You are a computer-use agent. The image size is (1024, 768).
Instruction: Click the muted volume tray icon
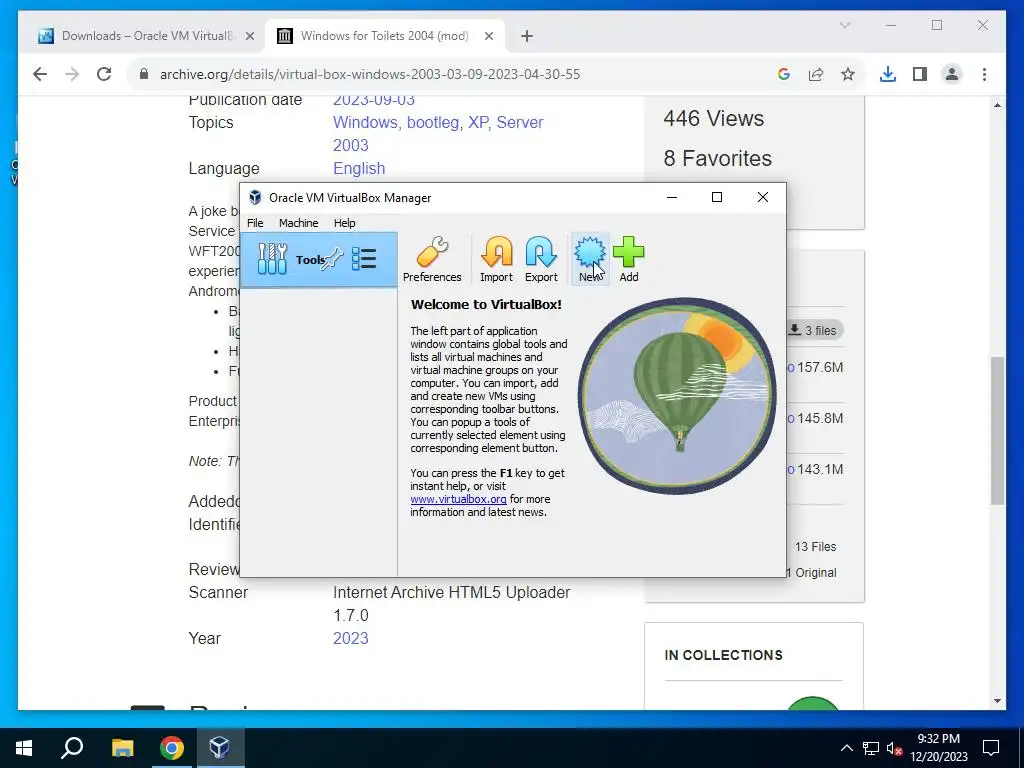(x=895, y=748)
